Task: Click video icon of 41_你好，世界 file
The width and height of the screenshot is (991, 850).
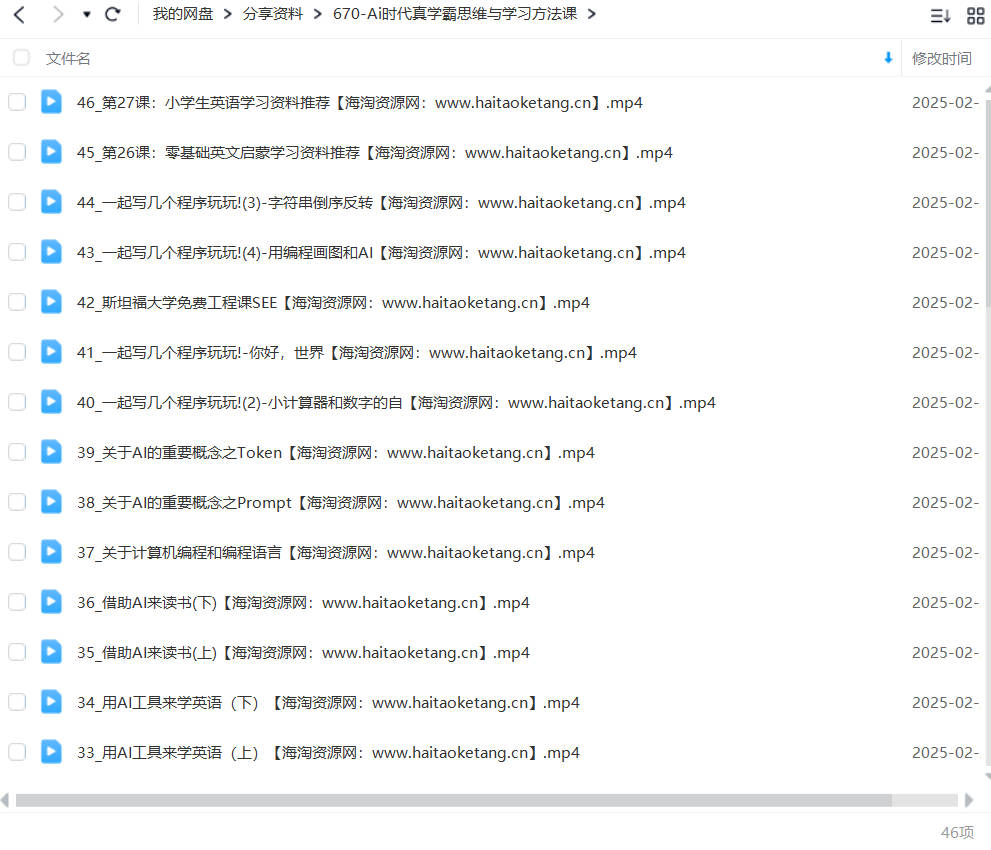Action: pos(51,352)
